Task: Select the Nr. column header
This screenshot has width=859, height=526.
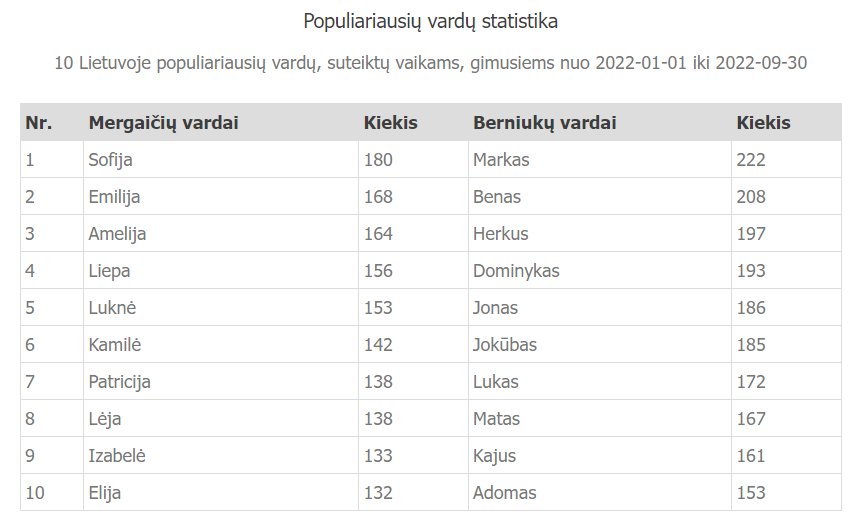Action: 39,123
